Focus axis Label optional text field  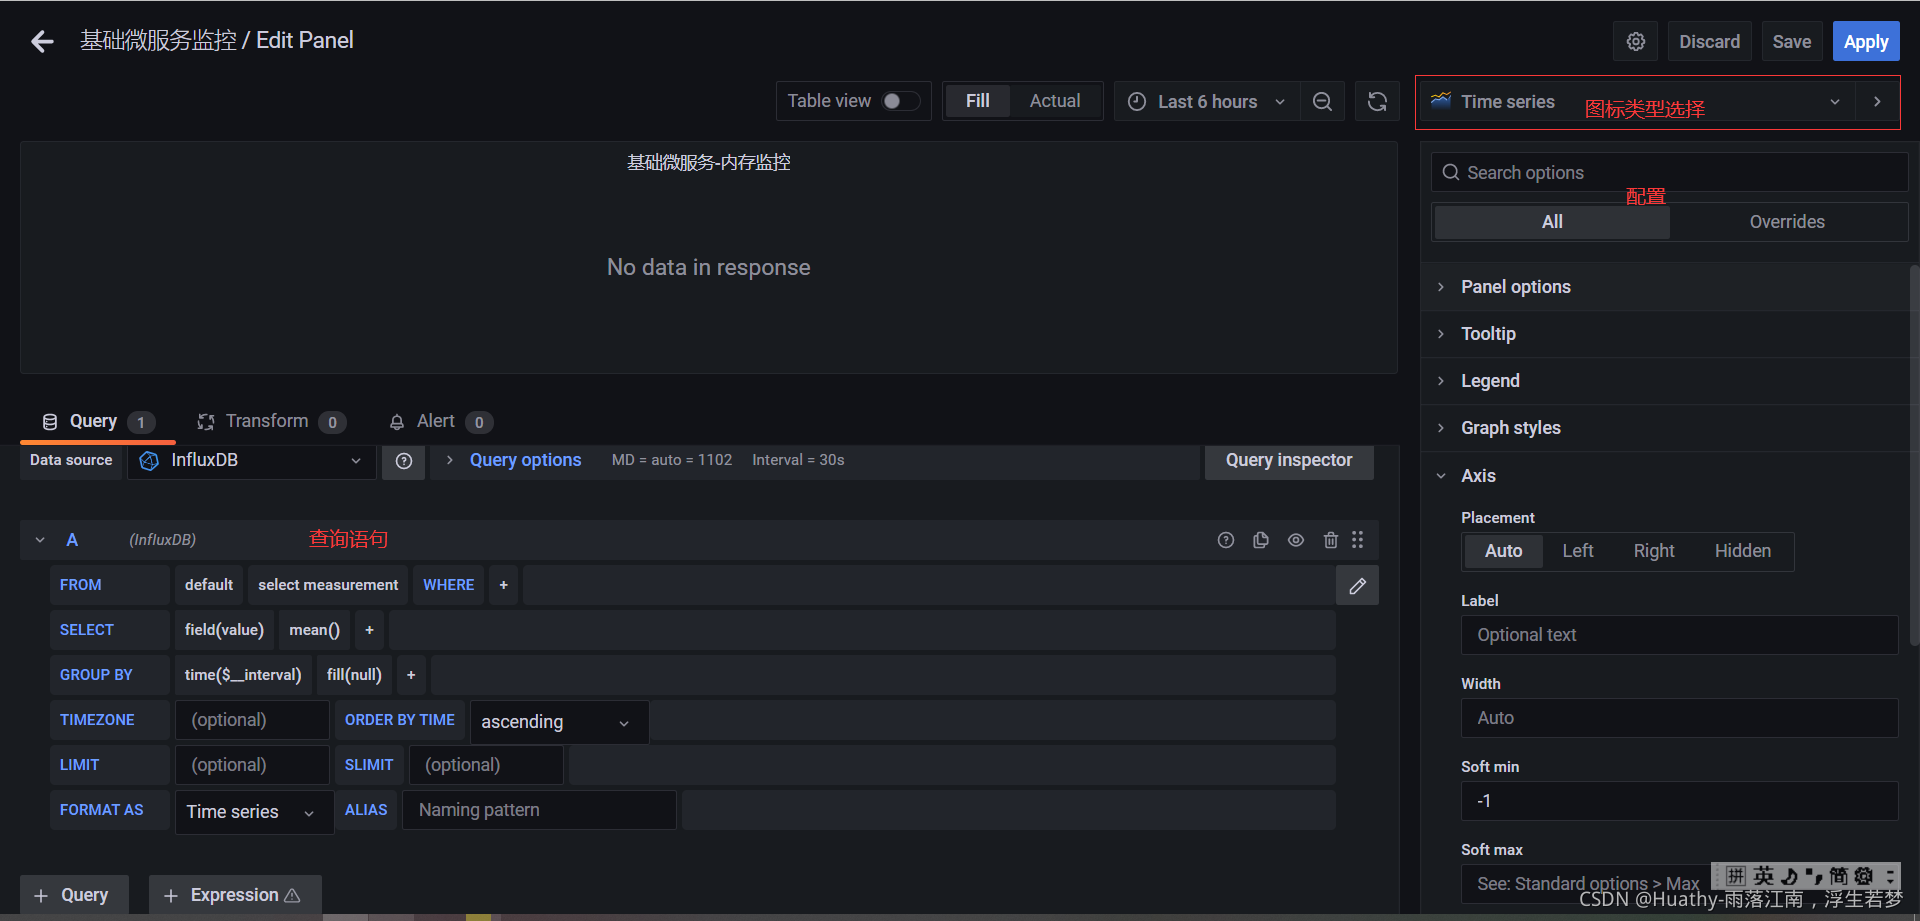(1679, 635)
